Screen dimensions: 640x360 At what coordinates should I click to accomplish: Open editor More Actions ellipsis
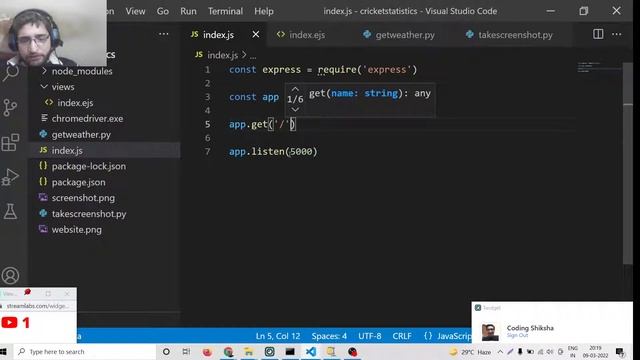tap(617, 34)
